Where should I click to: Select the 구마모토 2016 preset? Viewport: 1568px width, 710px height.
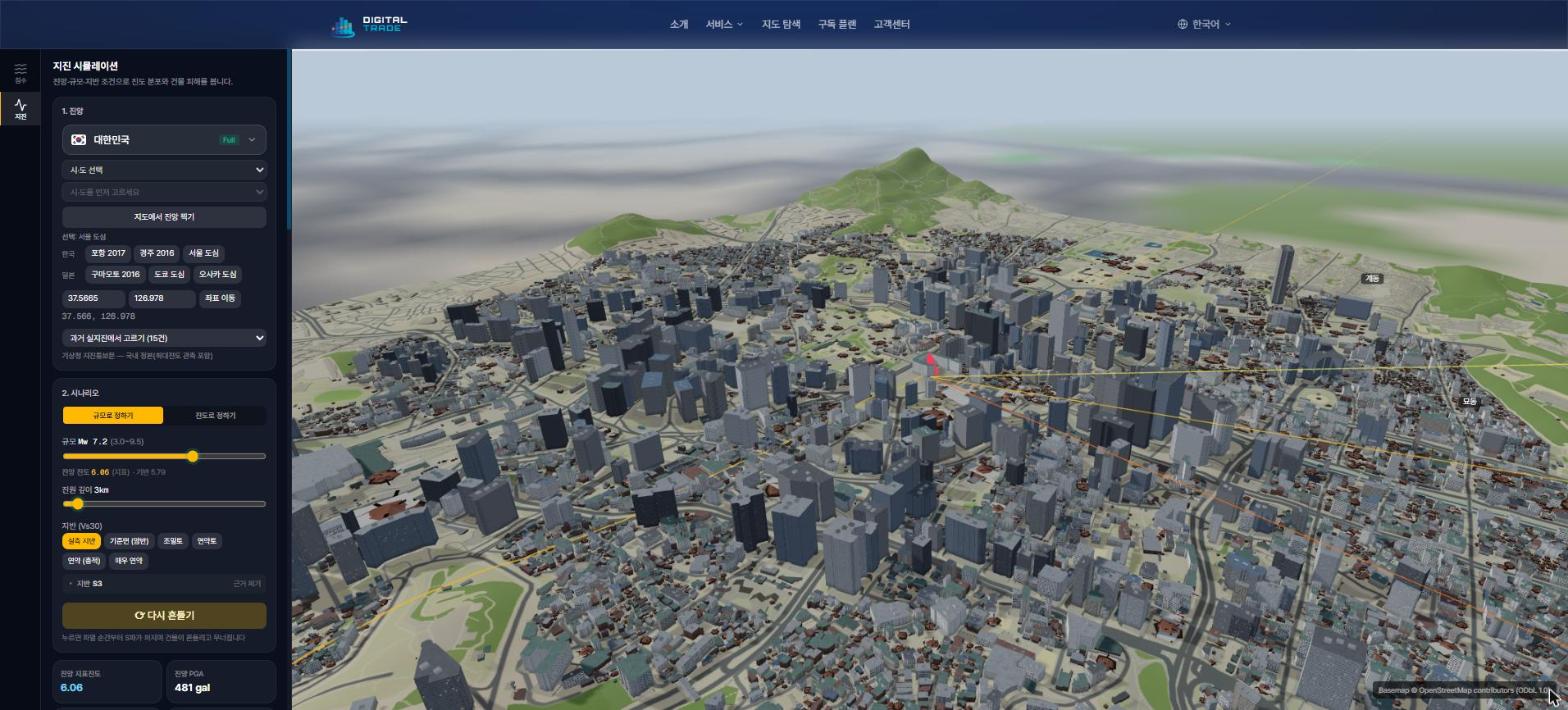pyautogui.click(x=115, y=274)
